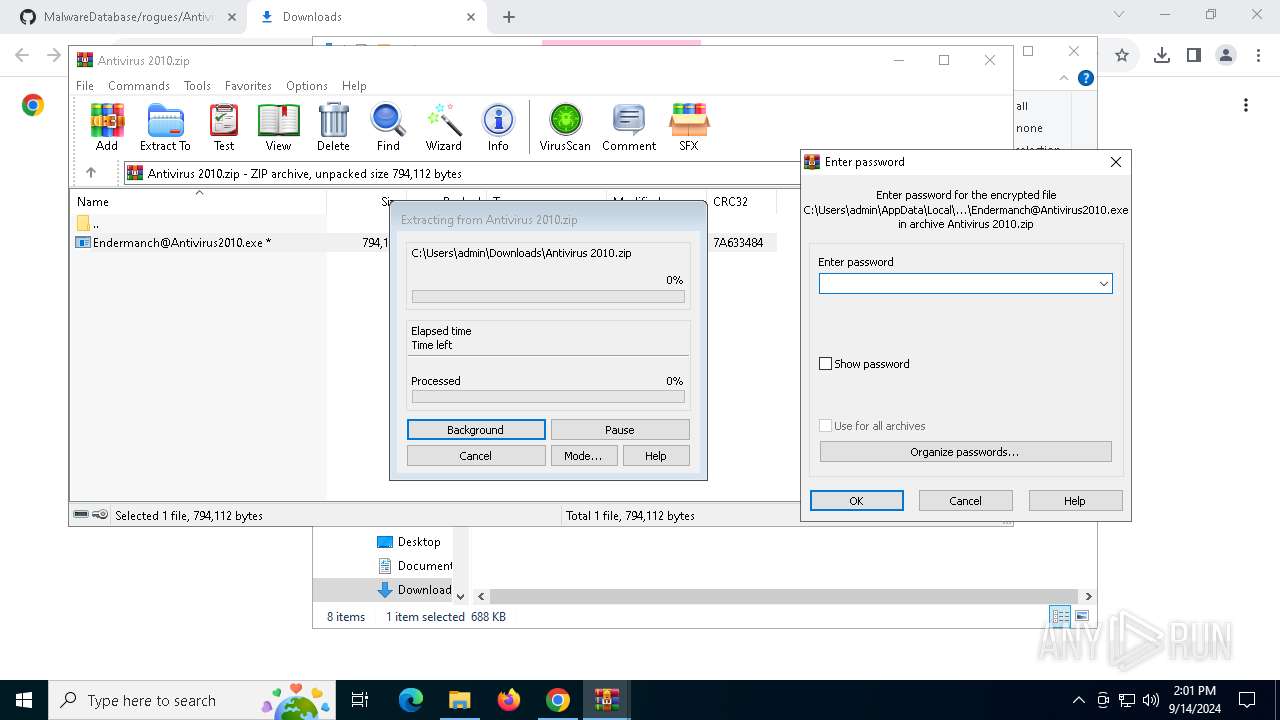Image resolution: width=1280 pixels, height=720 pixels.
Task: Add an archive Comment
Action: [629, 127]
